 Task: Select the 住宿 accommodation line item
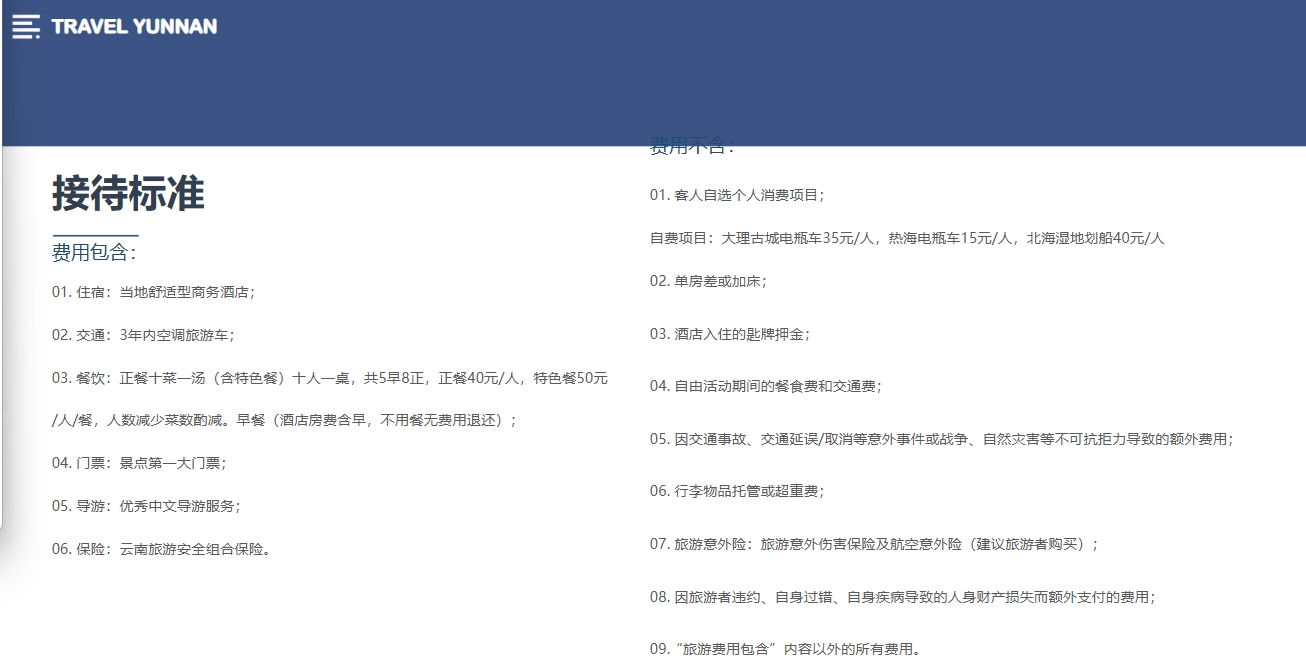[154, 293]
